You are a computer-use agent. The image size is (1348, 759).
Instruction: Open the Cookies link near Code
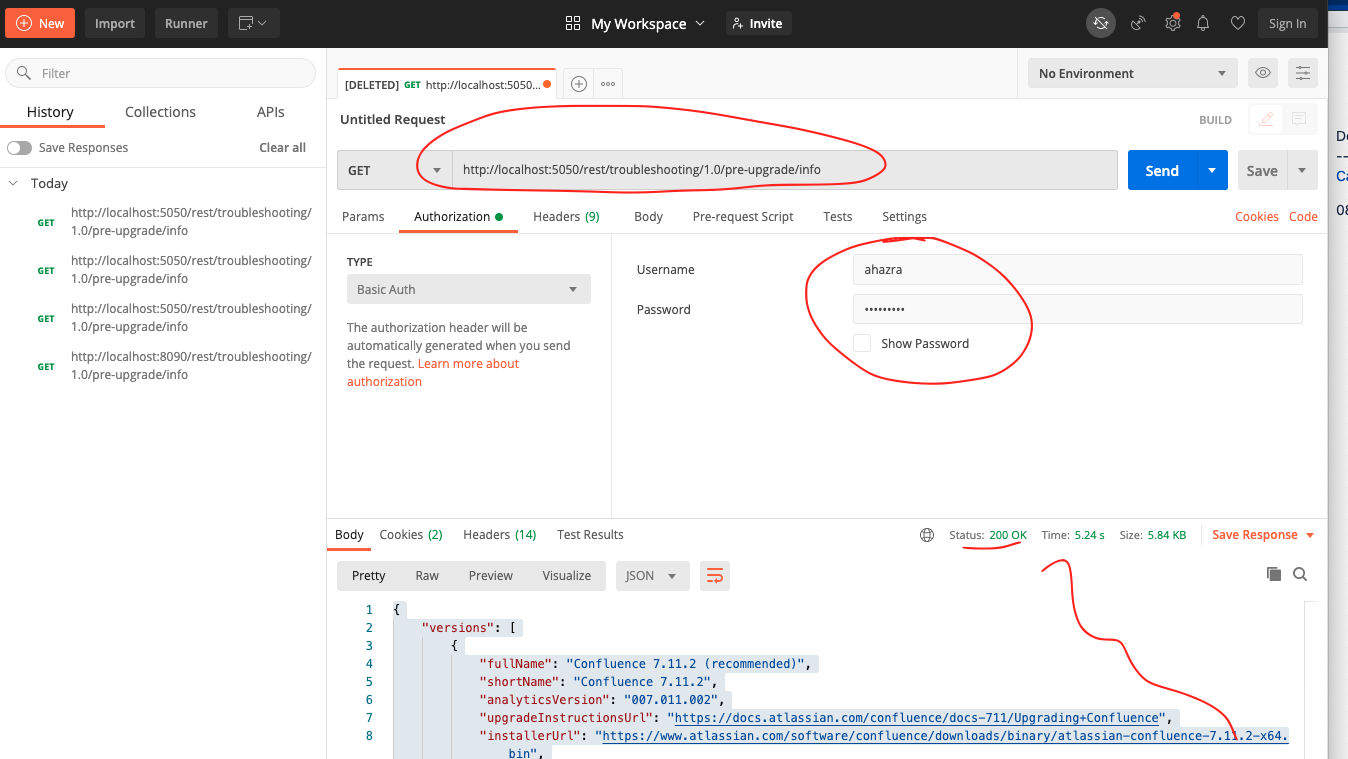point(1257,216)
